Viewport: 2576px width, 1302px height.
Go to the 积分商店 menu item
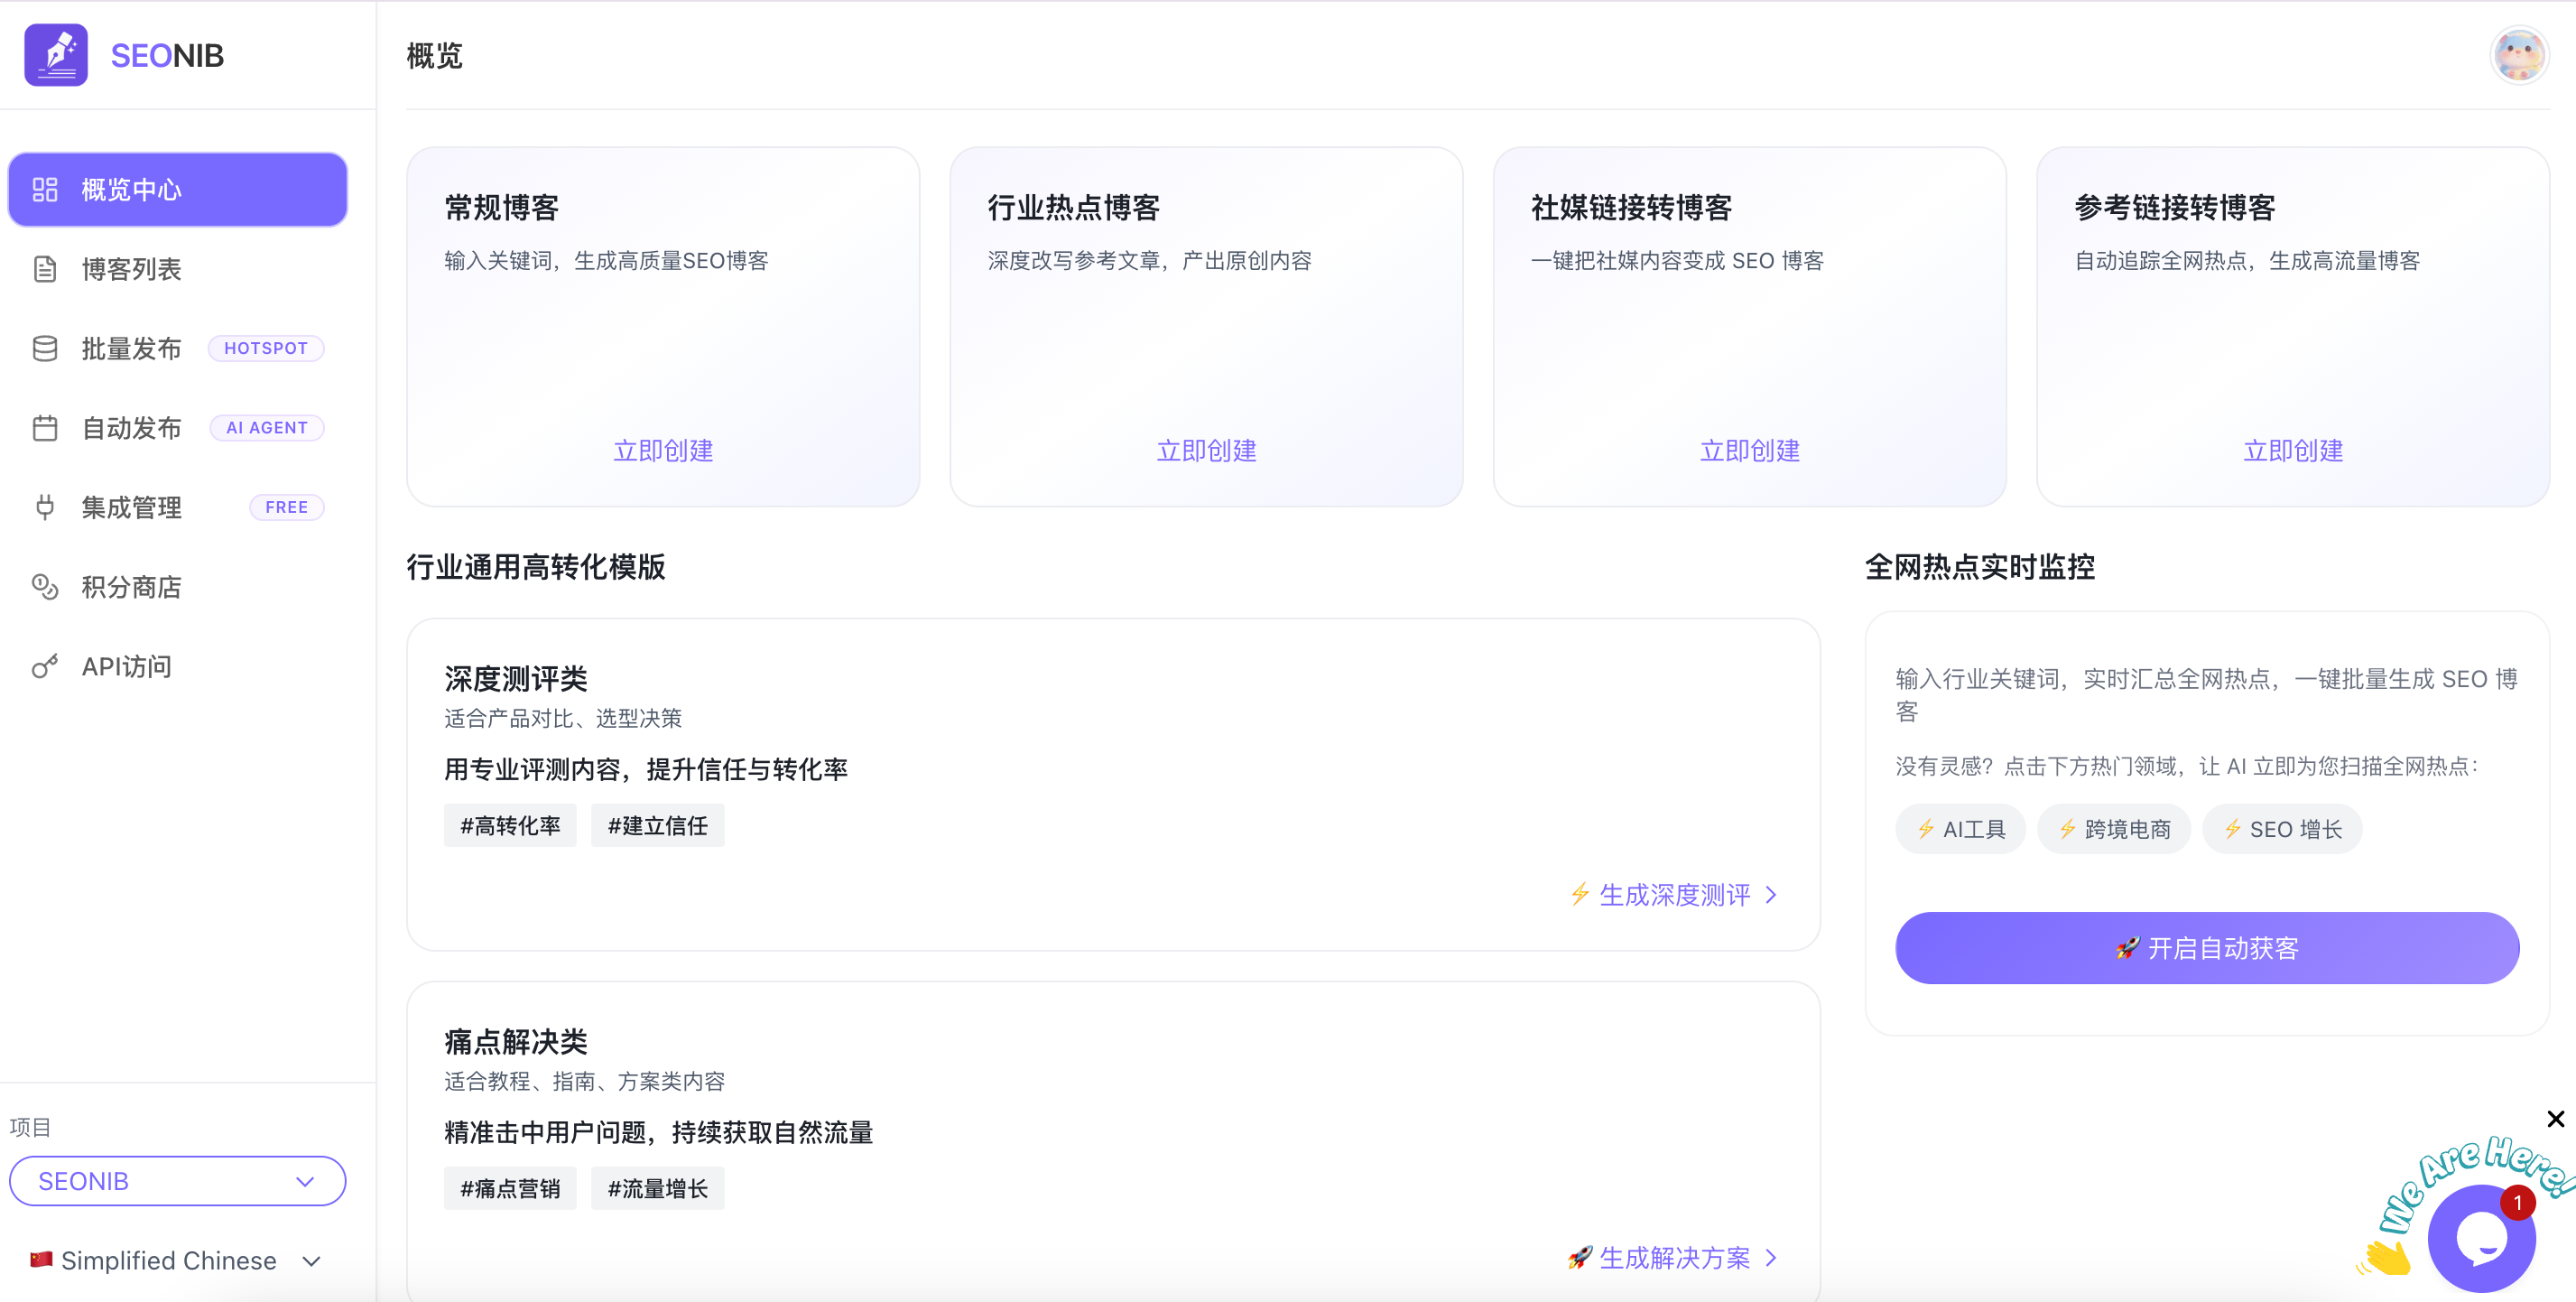(x=131, y=587)
